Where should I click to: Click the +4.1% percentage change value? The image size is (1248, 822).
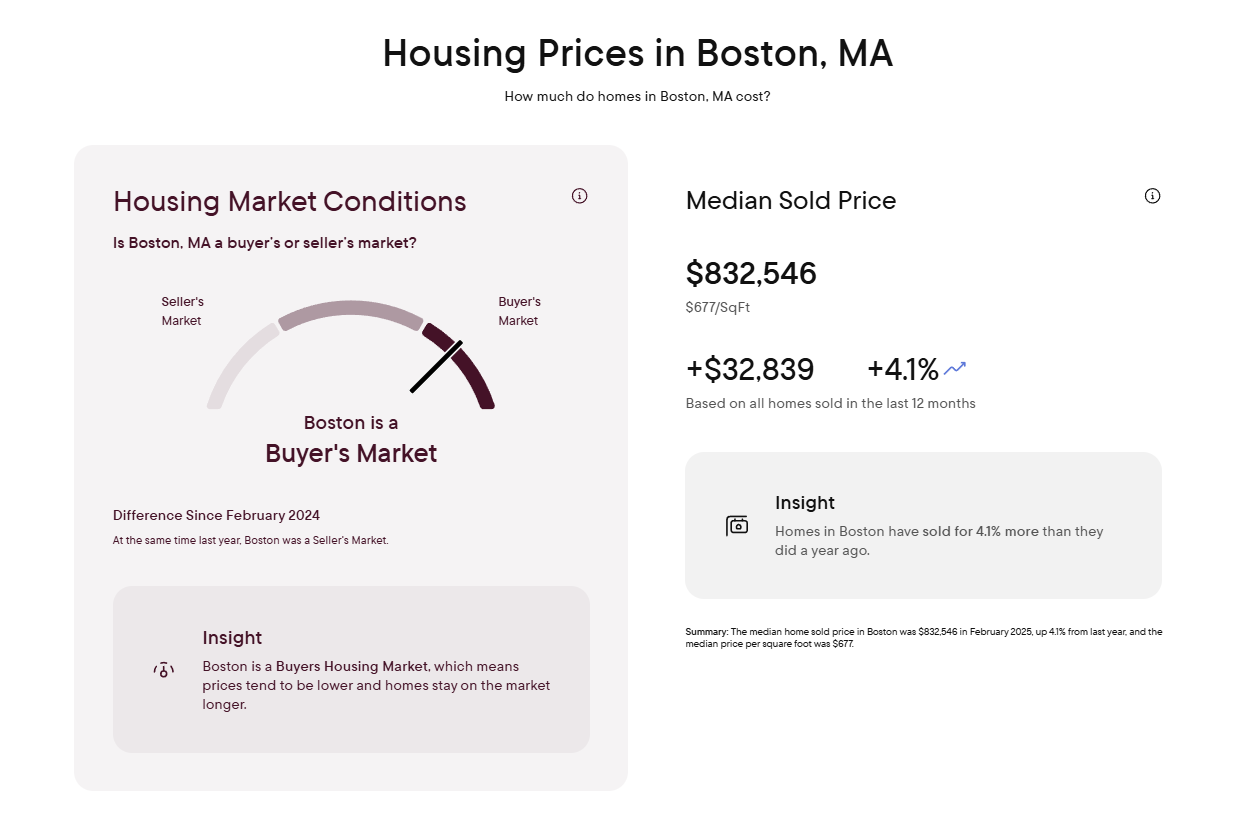[902, 370]
